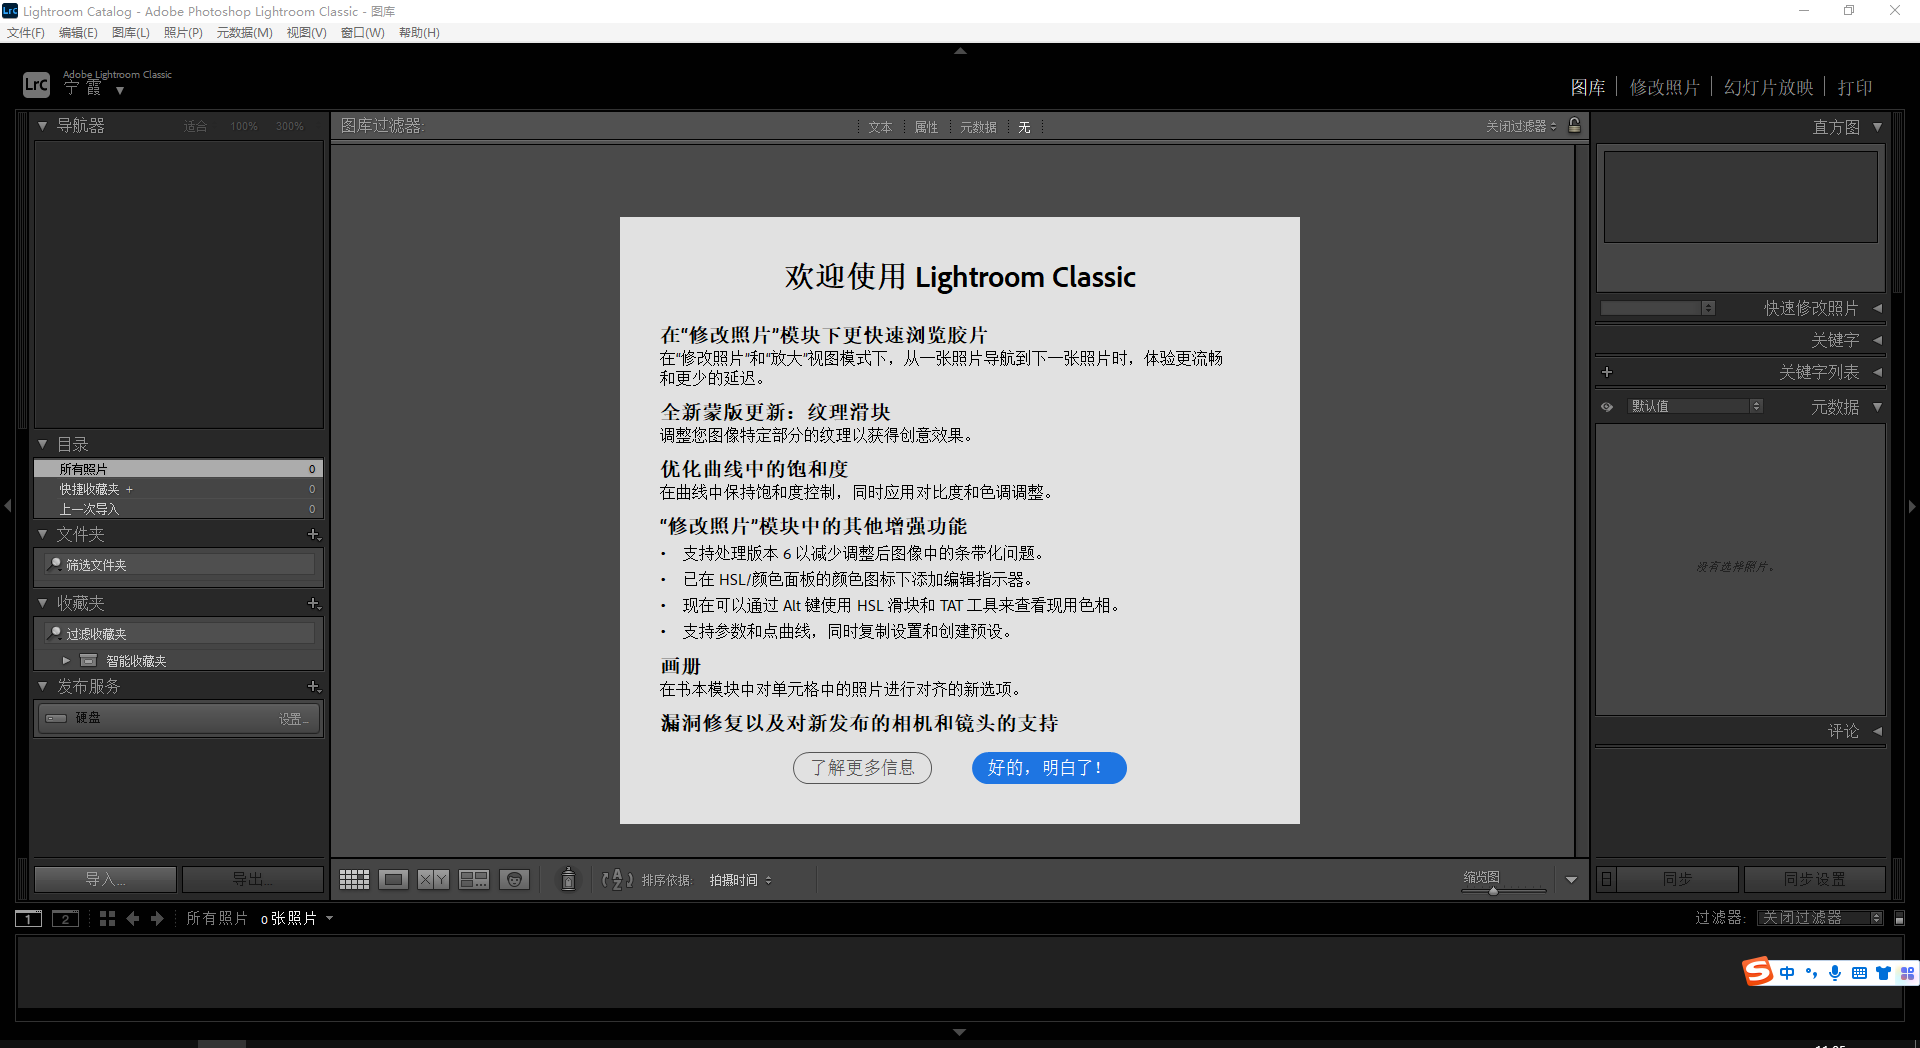Screen dimensions: 1920x1048
Task: Toggle auto sync switch left of 同步
Action: tap(1606, 879)
